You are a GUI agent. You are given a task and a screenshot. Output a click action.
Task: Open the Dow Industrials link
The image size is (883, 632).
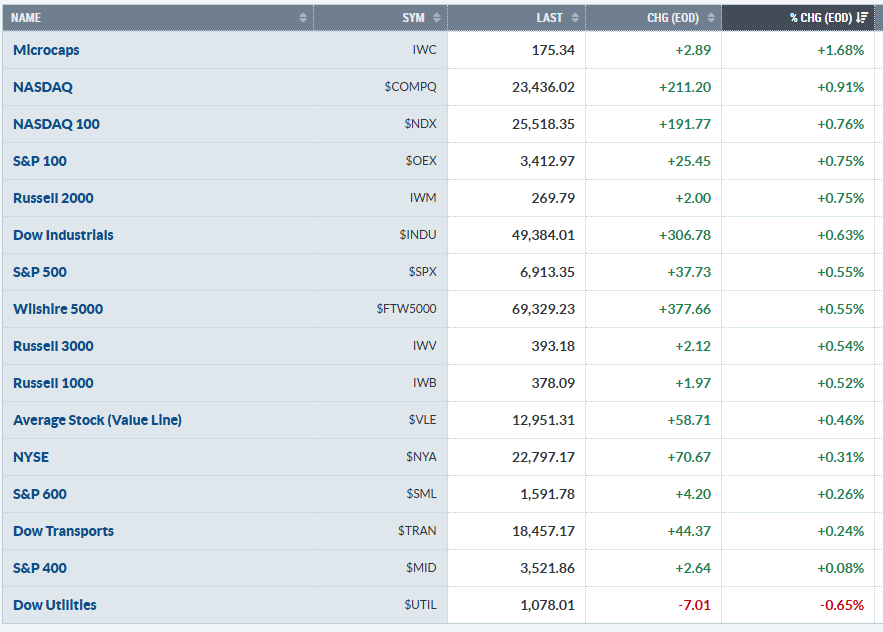[x=63, y=235]
